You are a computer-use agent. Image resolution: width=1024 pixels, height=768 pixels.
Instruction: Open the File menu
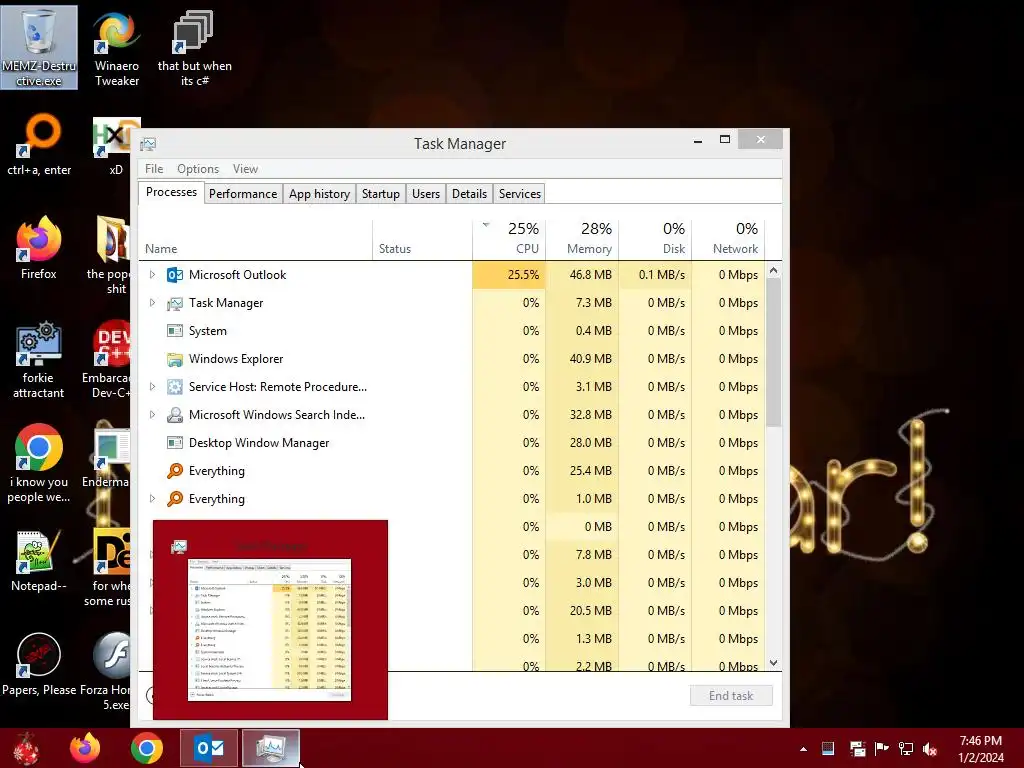click(x=154, y=168)
